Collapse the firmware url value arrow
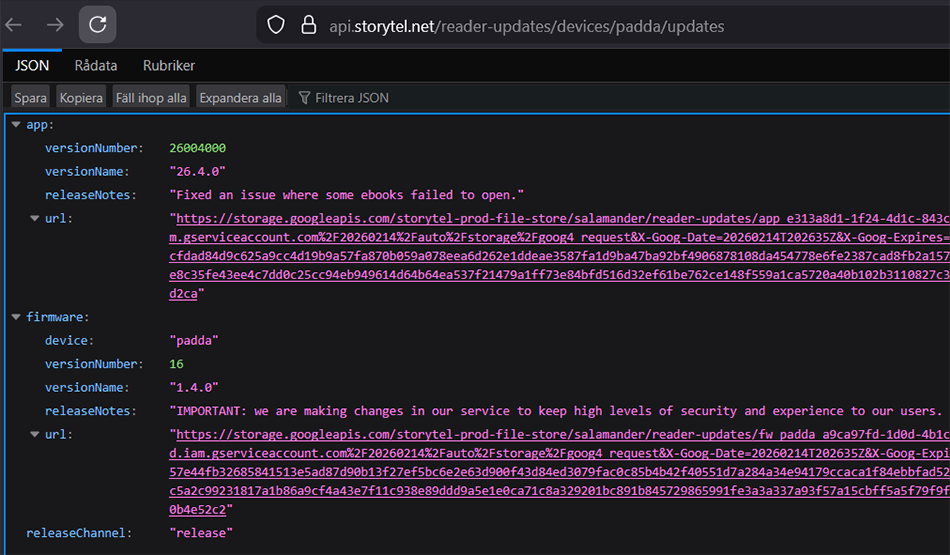The height and width of the screenshot is (555, 950). pyautogui.click(x=34, y=435)
